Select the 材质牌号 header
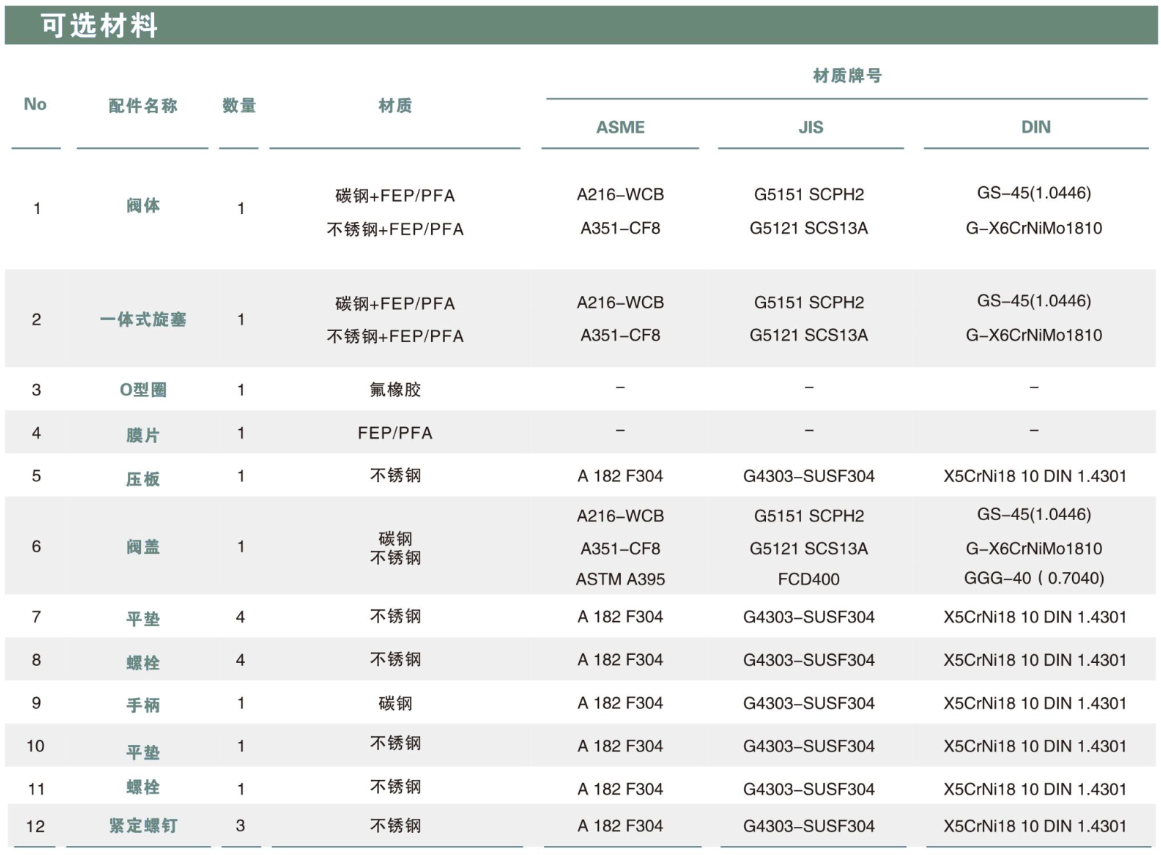1161x855 pixels. pos(846,76)
